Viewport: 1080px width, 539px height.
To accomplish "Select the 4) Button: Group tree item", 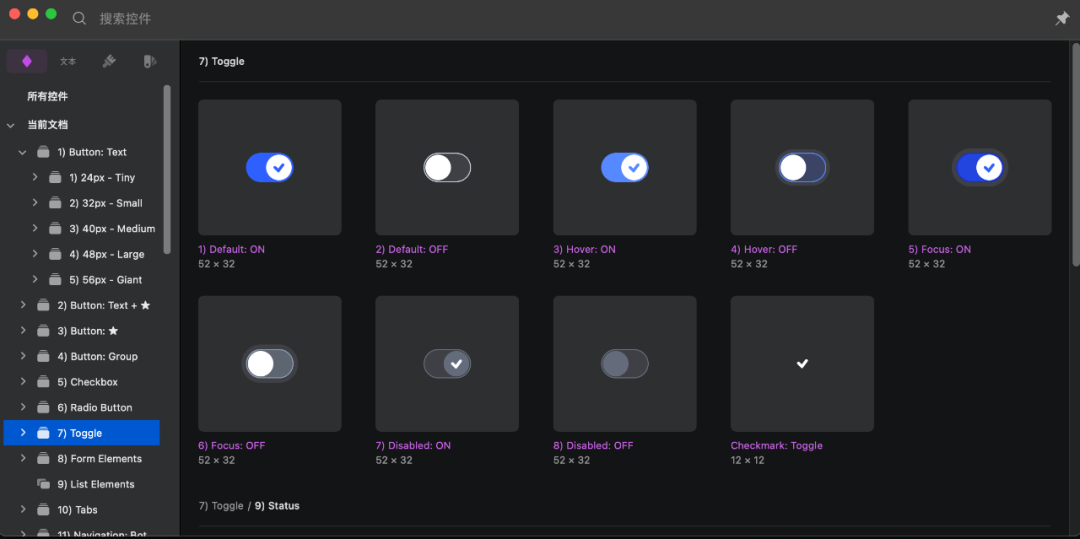I will (x=81, y=357).
